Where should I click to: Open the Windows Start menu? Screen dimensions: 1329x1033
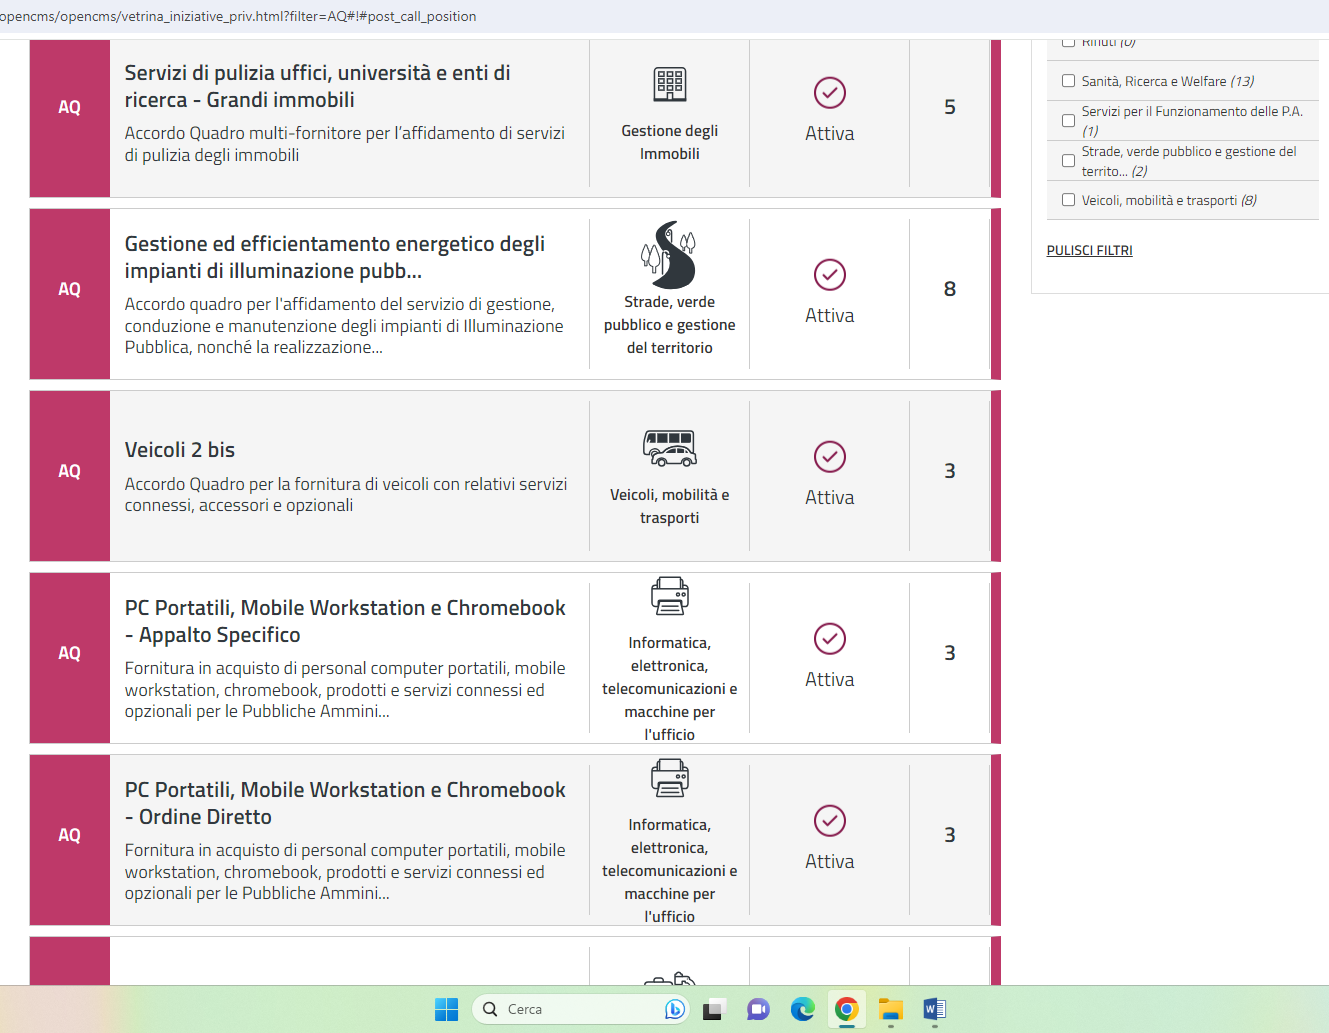[446, 1009]
